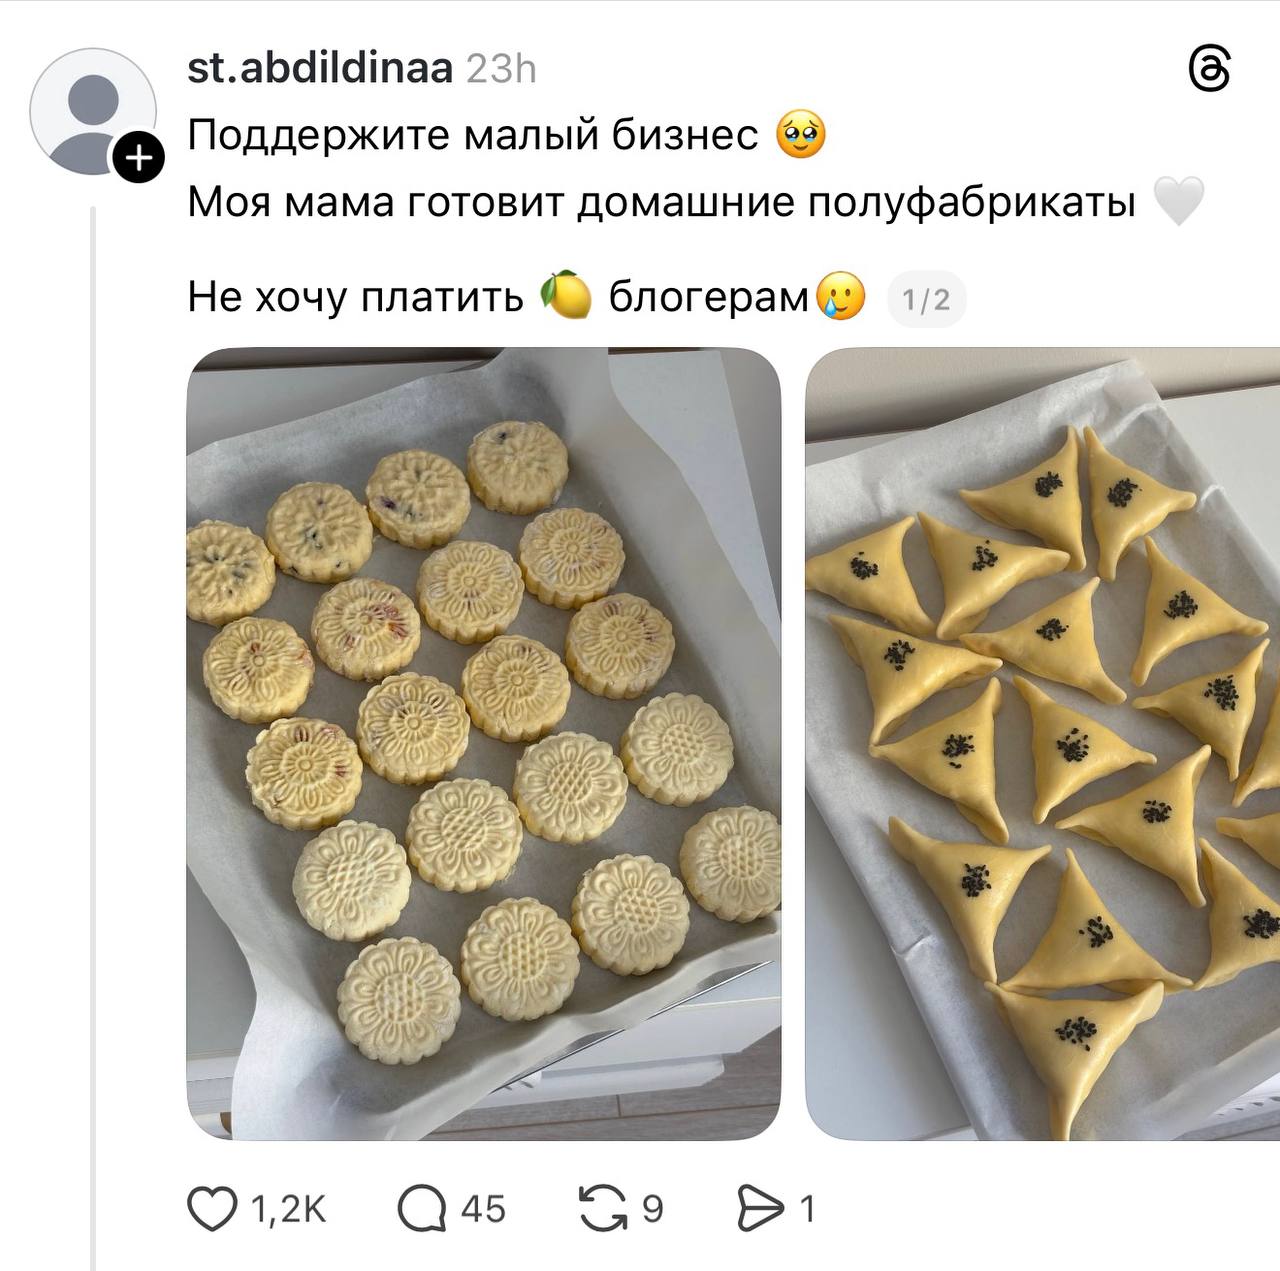1280x1271 pixels.
Task: Click the text "Не хочу платить"
Action: point(355,297)
